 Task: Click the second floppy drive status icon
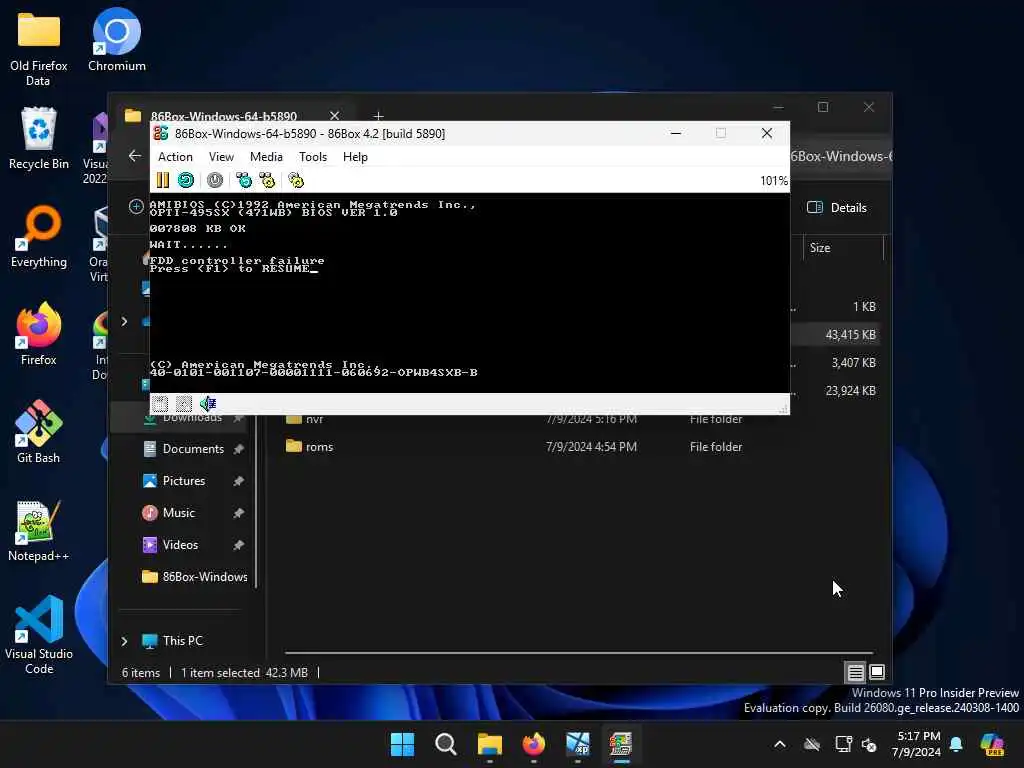point(184,404)
